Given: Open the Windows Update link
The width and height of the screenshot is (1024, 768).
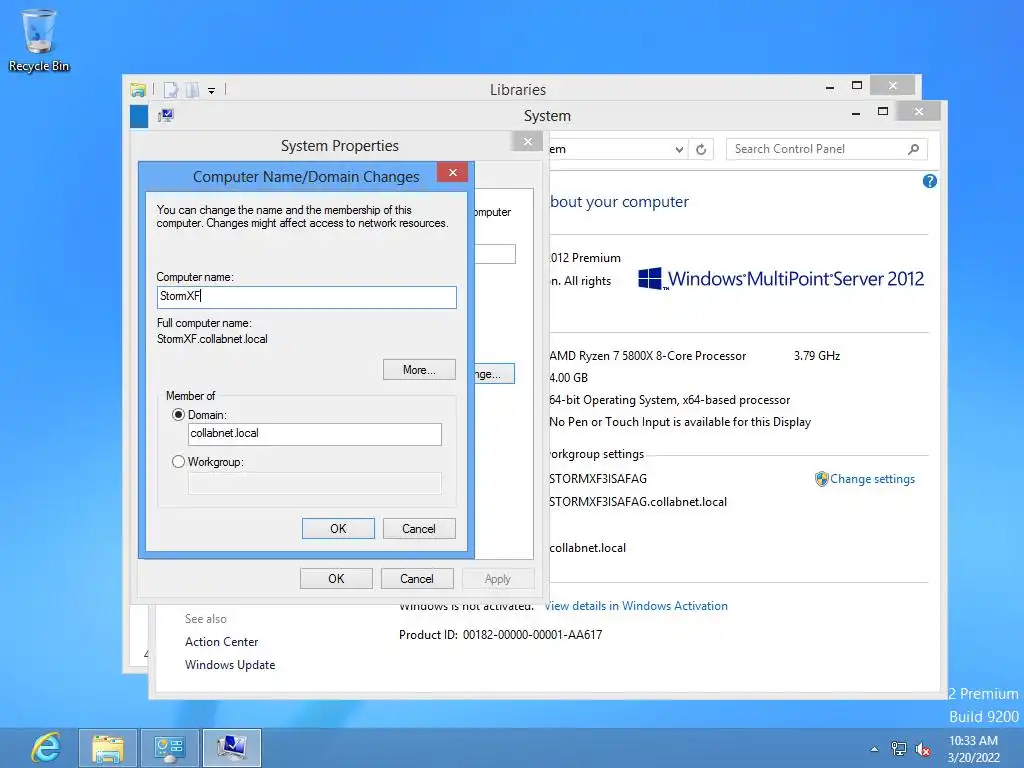Looking at the screenshot, I should coord(230,664).
